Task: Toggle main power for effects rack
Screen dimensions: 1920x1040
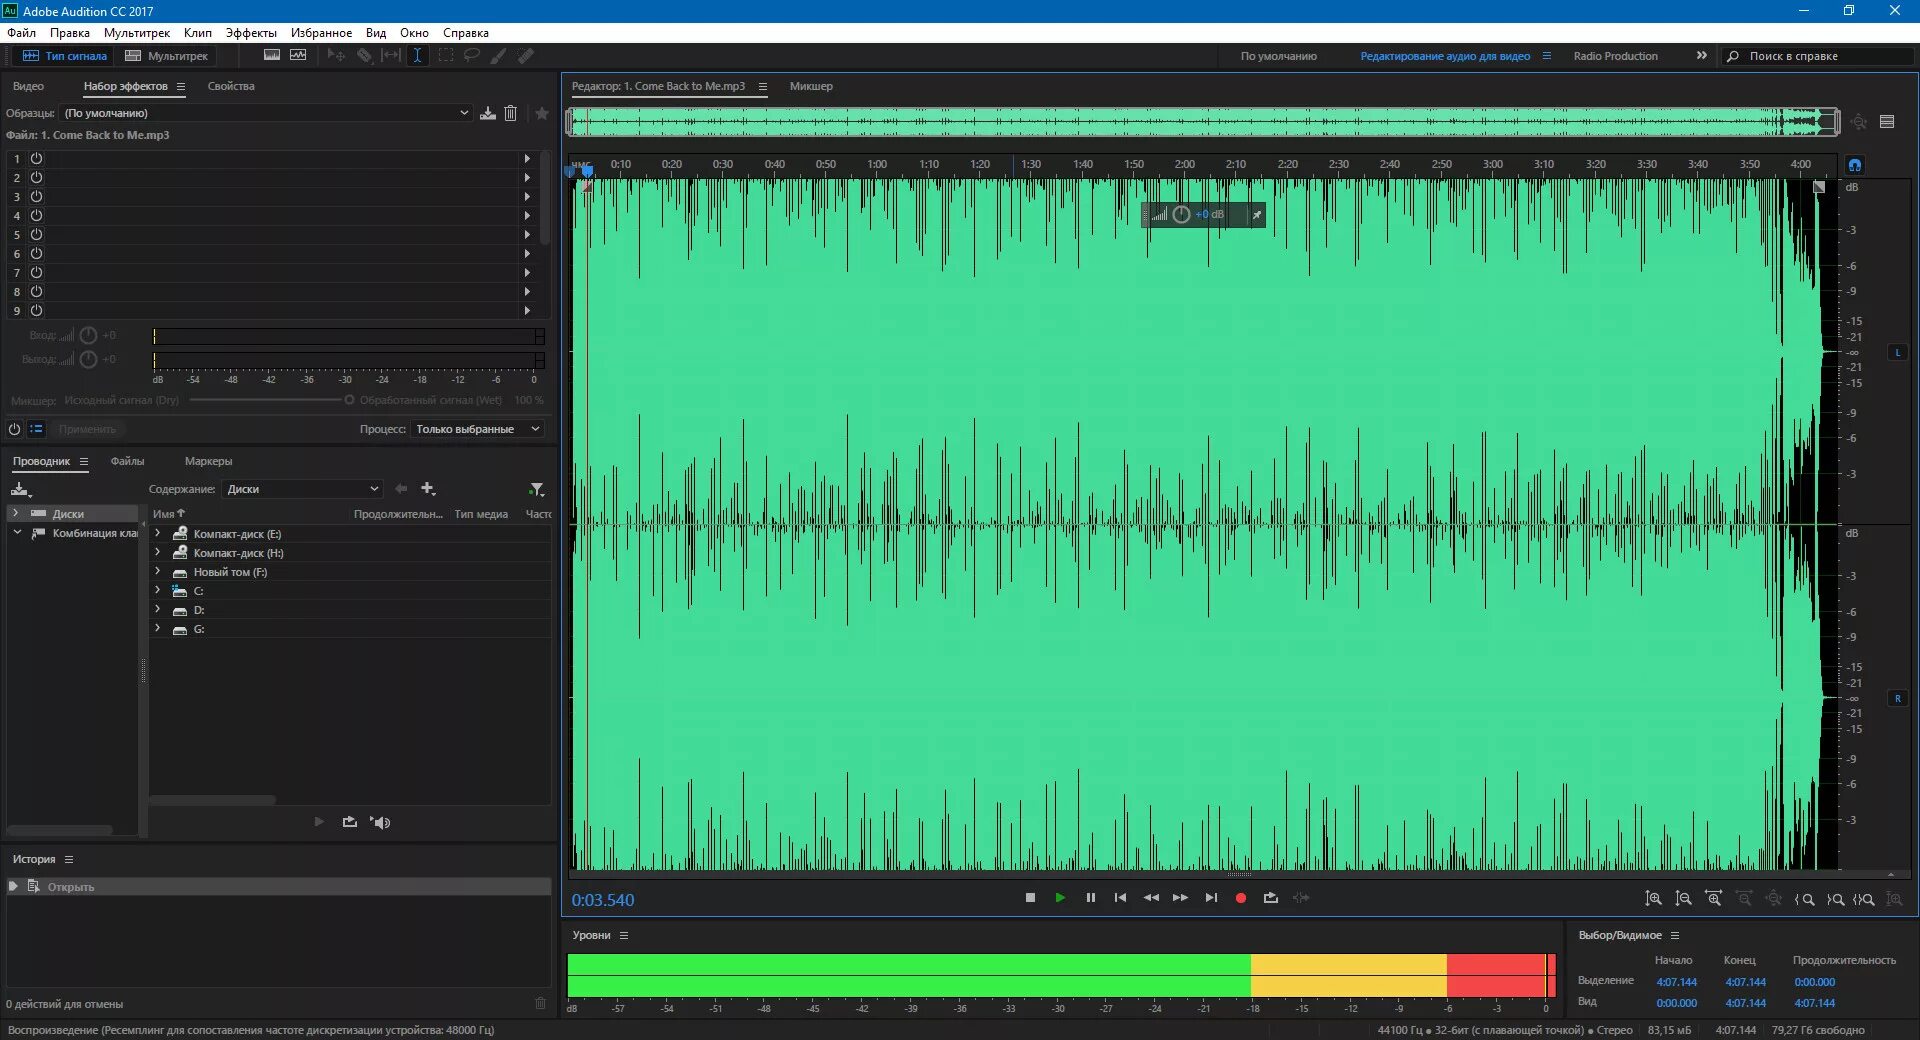Action: (14, 429)
